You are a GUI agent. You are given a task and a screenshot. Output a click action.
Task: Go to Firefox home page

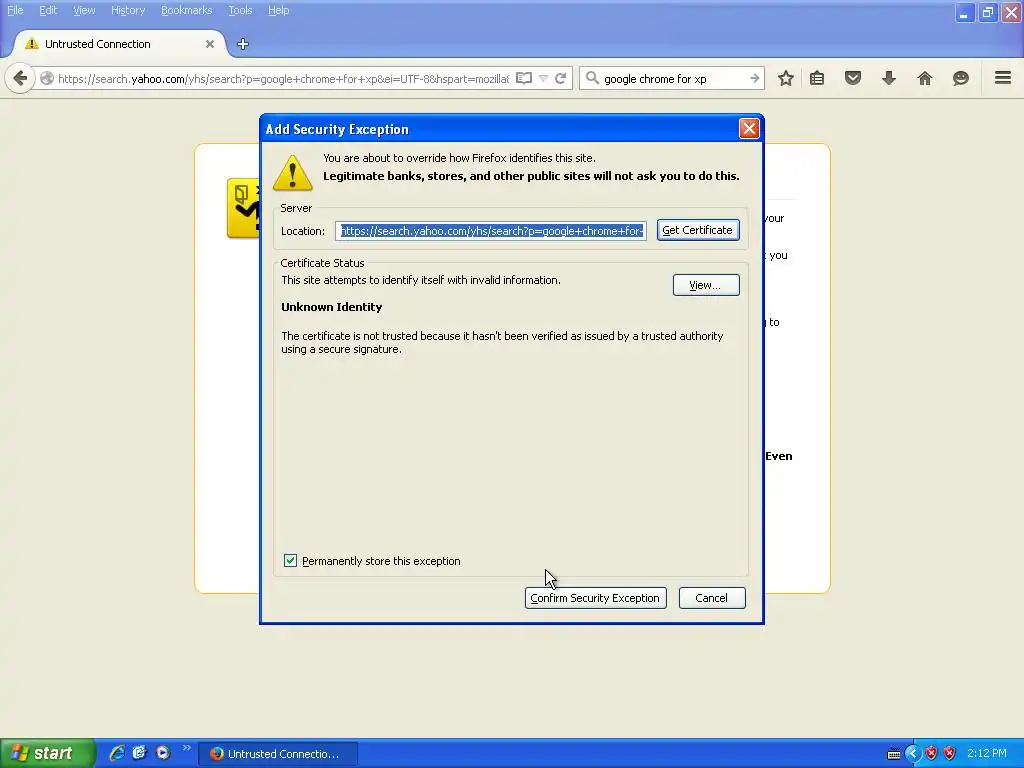925,78
